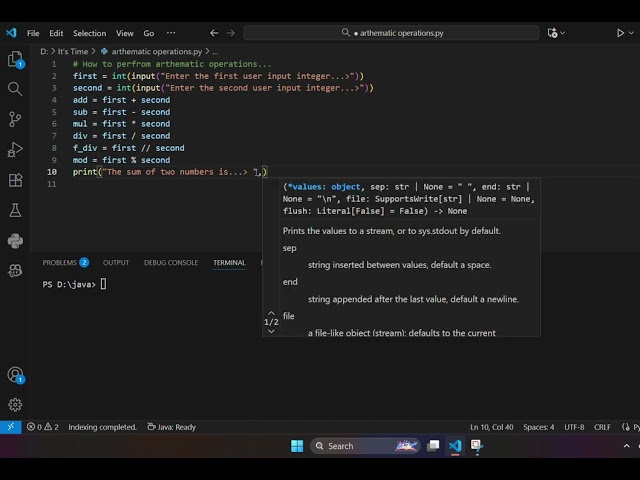This screenshot has width=640, height=480.
Task: Open the Source Control view
Action: (x=15, y=119)
